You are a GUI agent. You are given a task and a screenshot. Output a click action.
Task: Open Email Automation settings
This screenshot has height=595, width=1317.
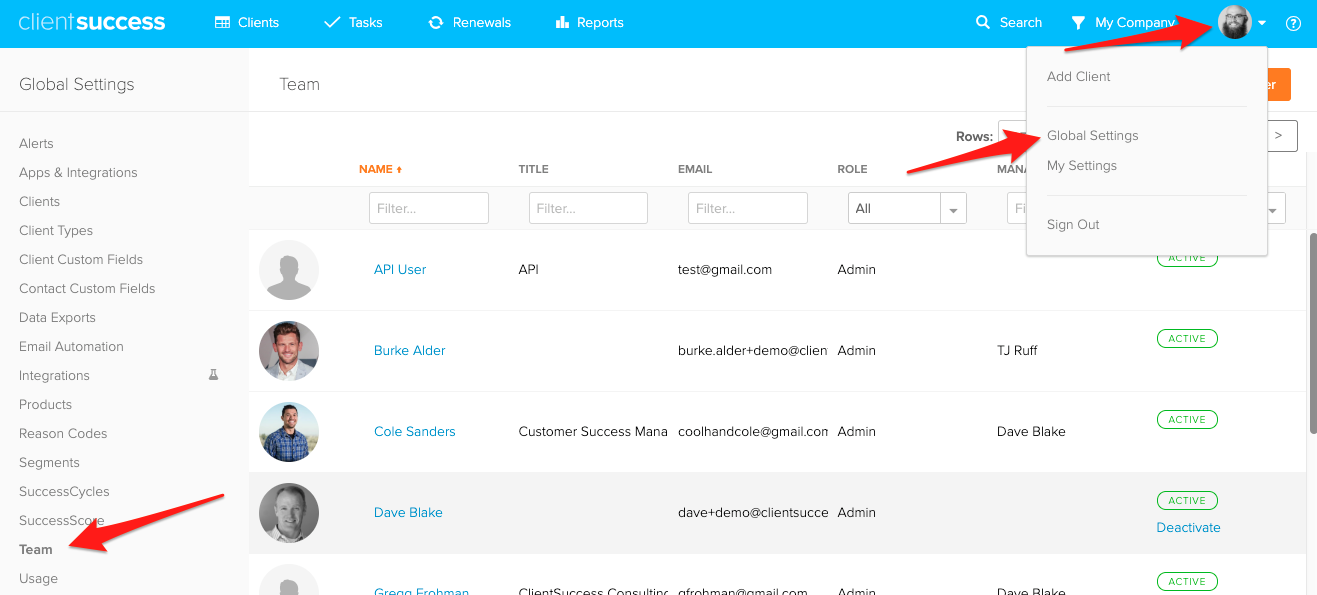pyautogui.click(x=71, y=346)
